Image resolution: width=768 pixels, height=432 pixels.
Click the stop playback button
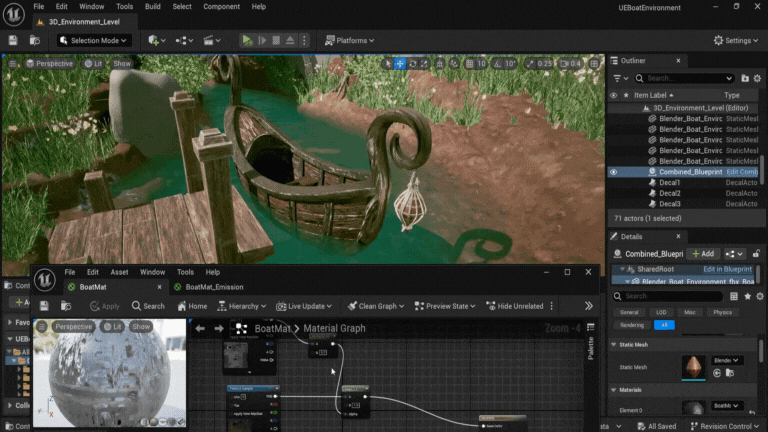pyautogui.click(x=276, y=40)
